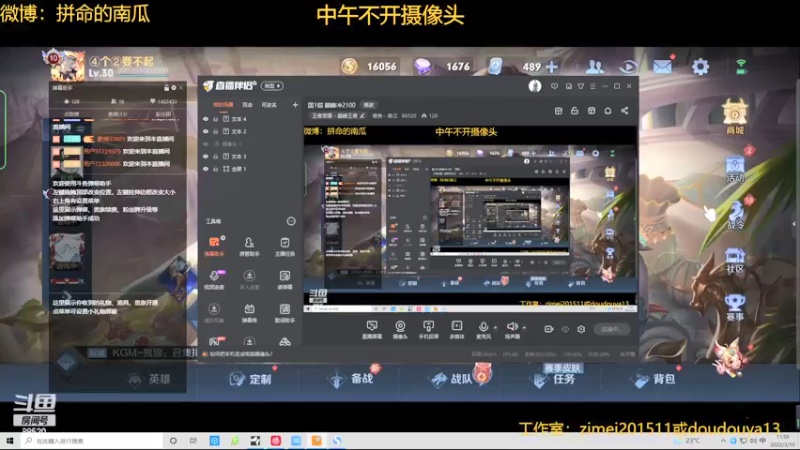Image resolution: width=800 pixels, height=450 pixels.
Task: Open the Task View taskbar icon
Action: 193,441
